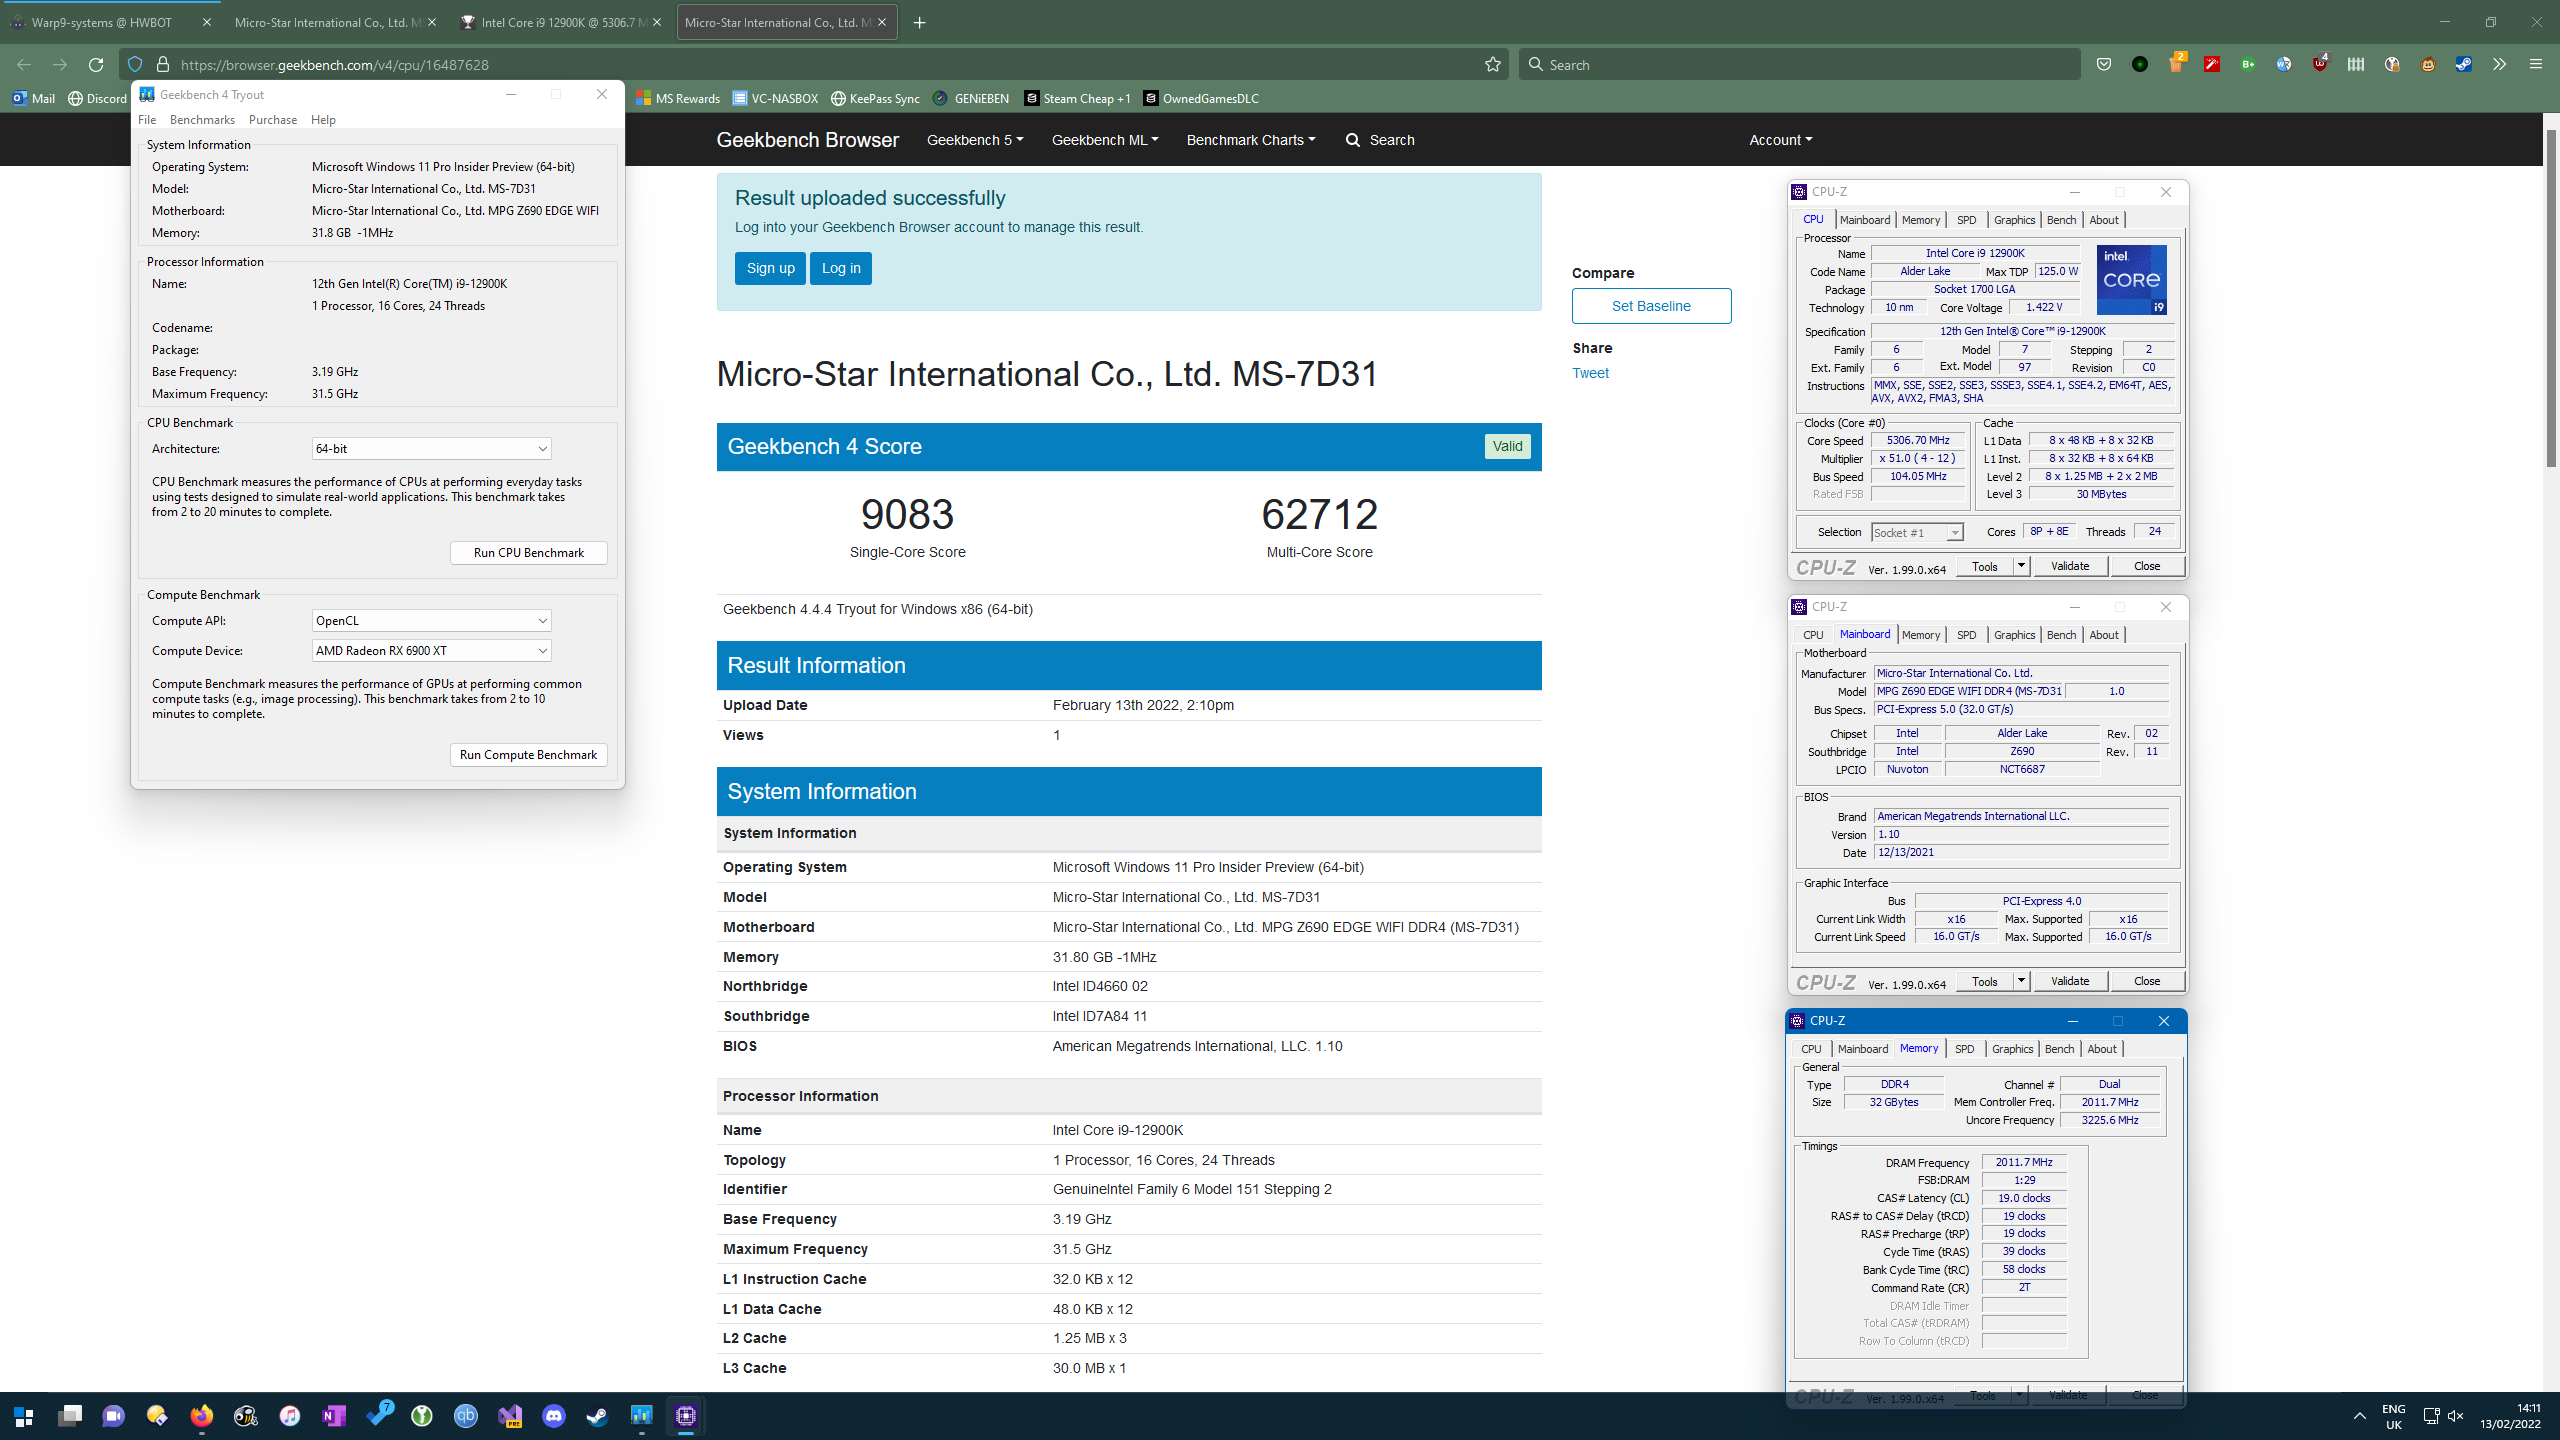Image resolution: width=2560 pixels, height=1440 pixels.
Task: Expand the Geekbench ML navigation dropdown
Action: (1105, 140)
